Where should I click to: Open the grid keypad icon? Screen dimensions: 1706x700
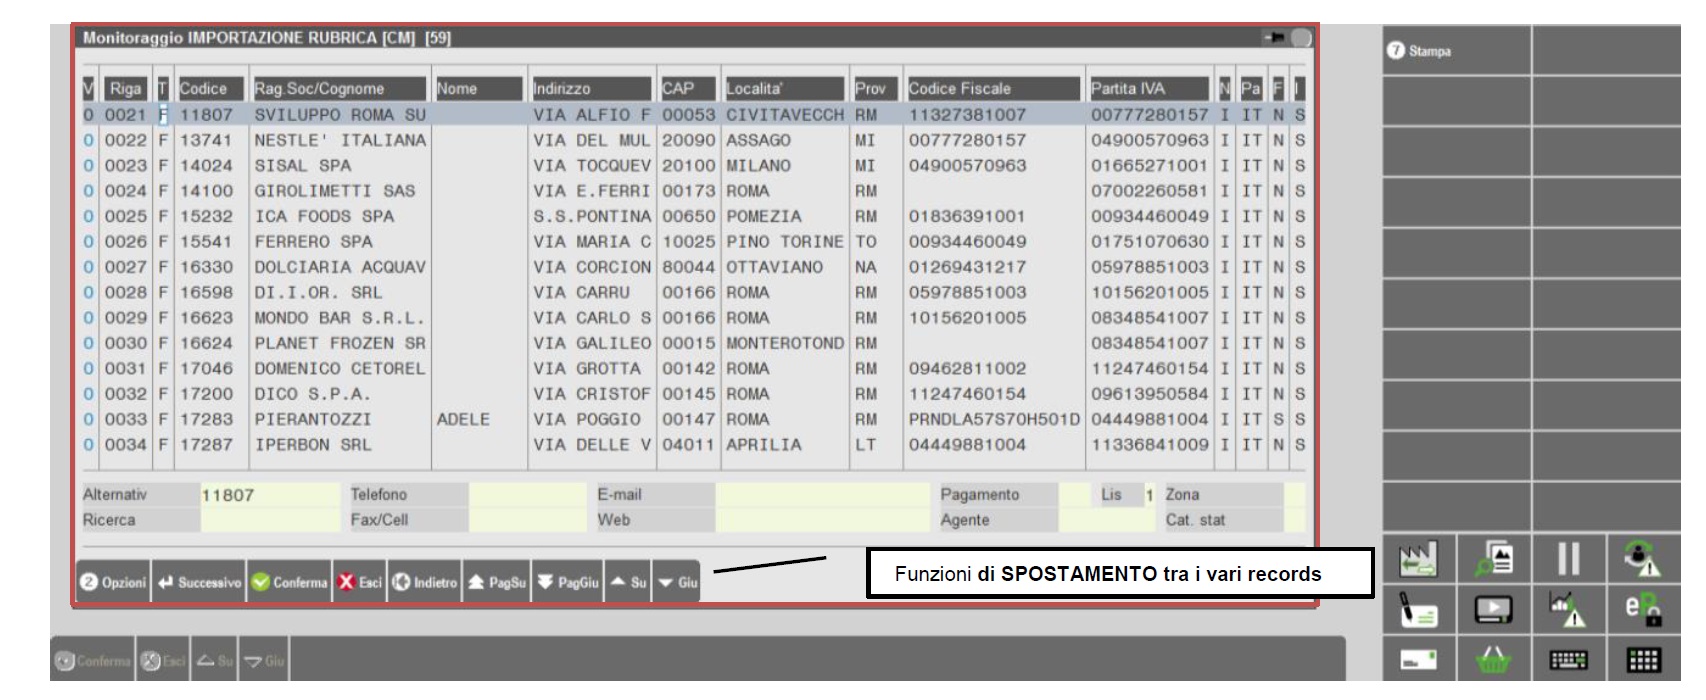coord(1643,659)
